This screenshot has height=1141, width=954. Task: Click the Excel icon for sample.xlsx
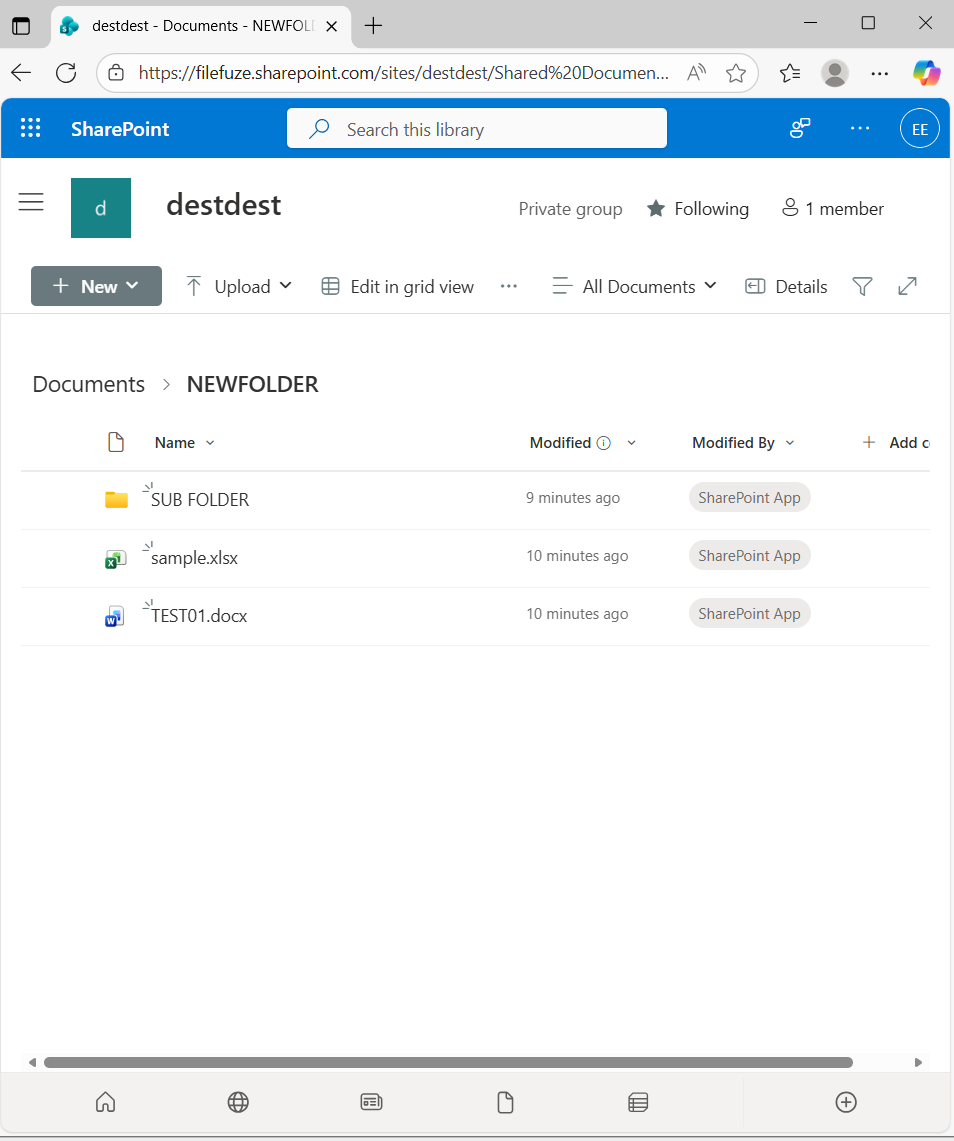point(116,559)
